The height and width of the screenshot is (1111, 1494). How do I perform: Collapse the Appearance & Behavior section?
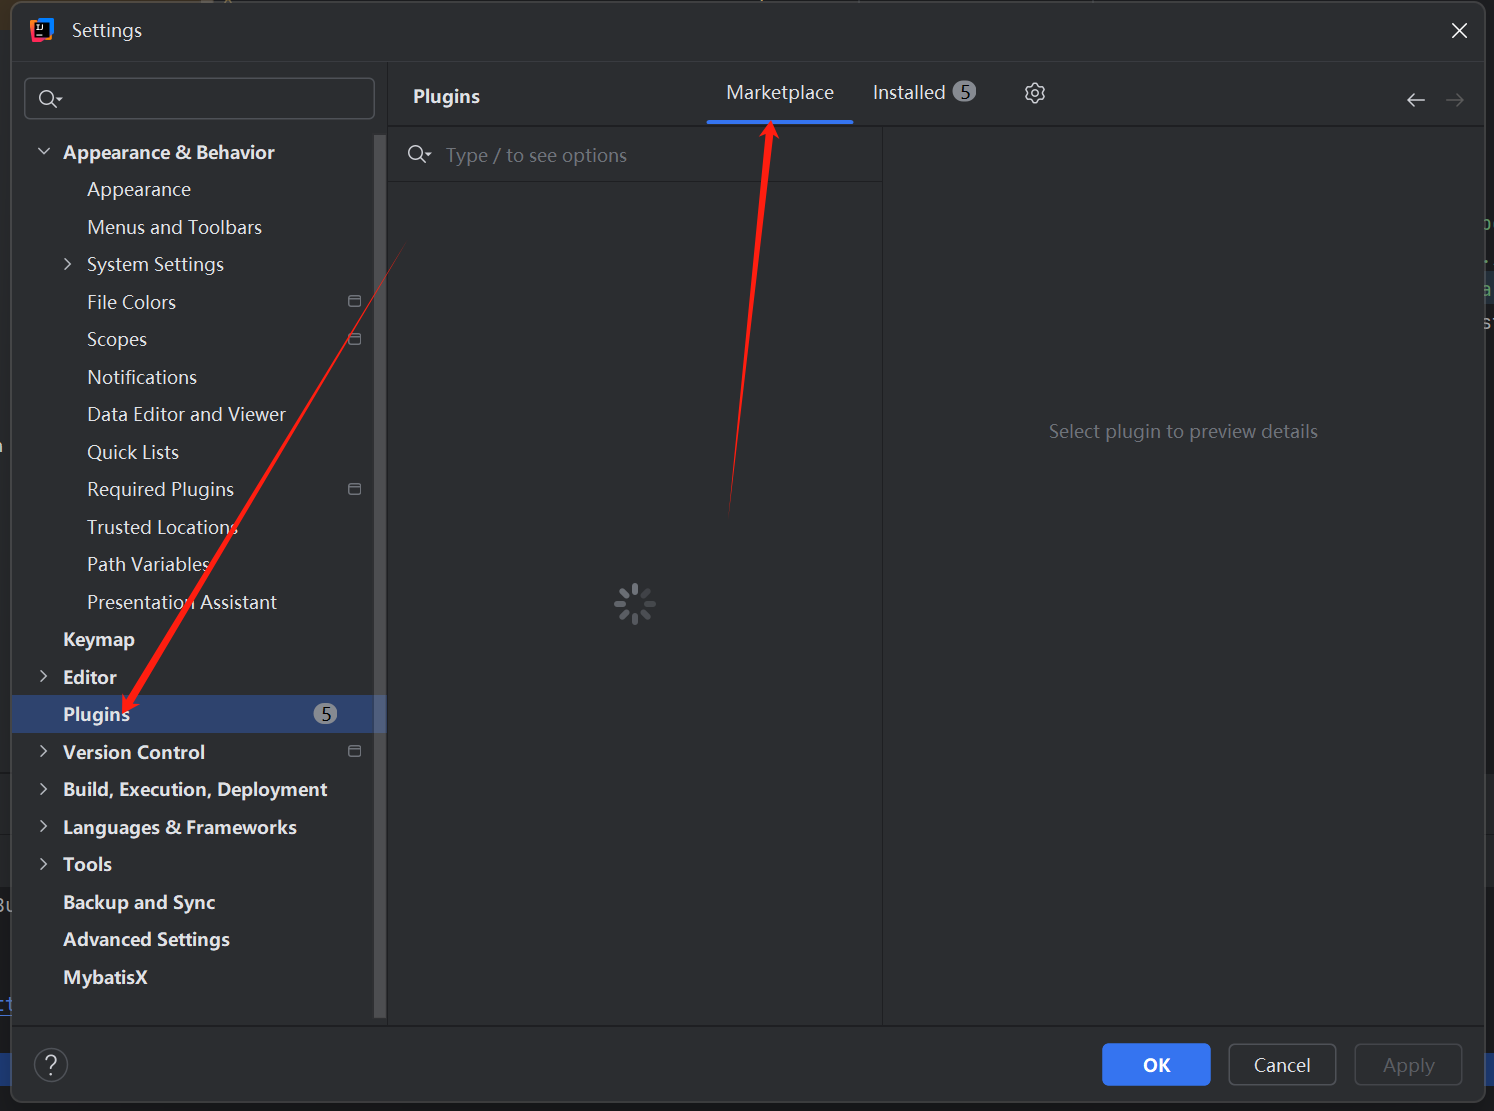tap(43, 151)
